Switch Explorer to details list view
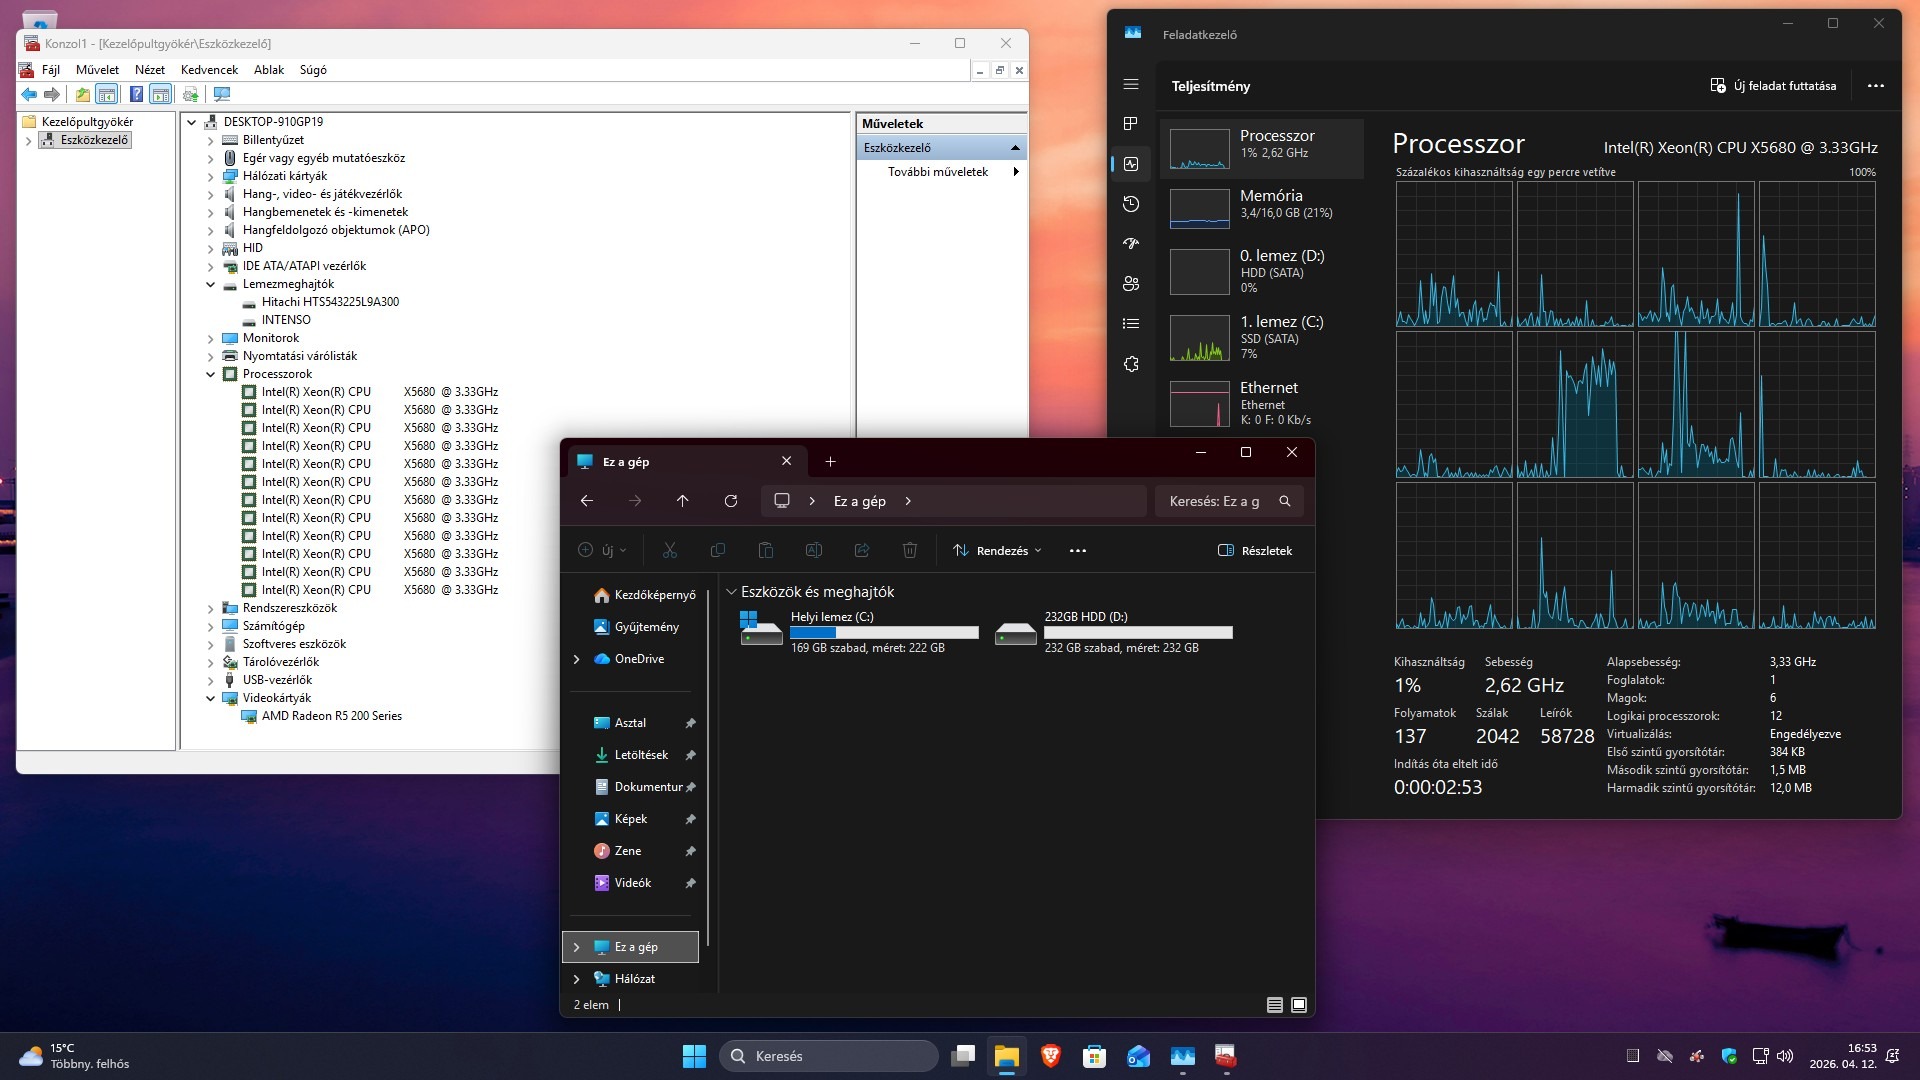The height and width of the screenshot is (1080, 1920). pyautogui.click(x=1275, y=1005)
